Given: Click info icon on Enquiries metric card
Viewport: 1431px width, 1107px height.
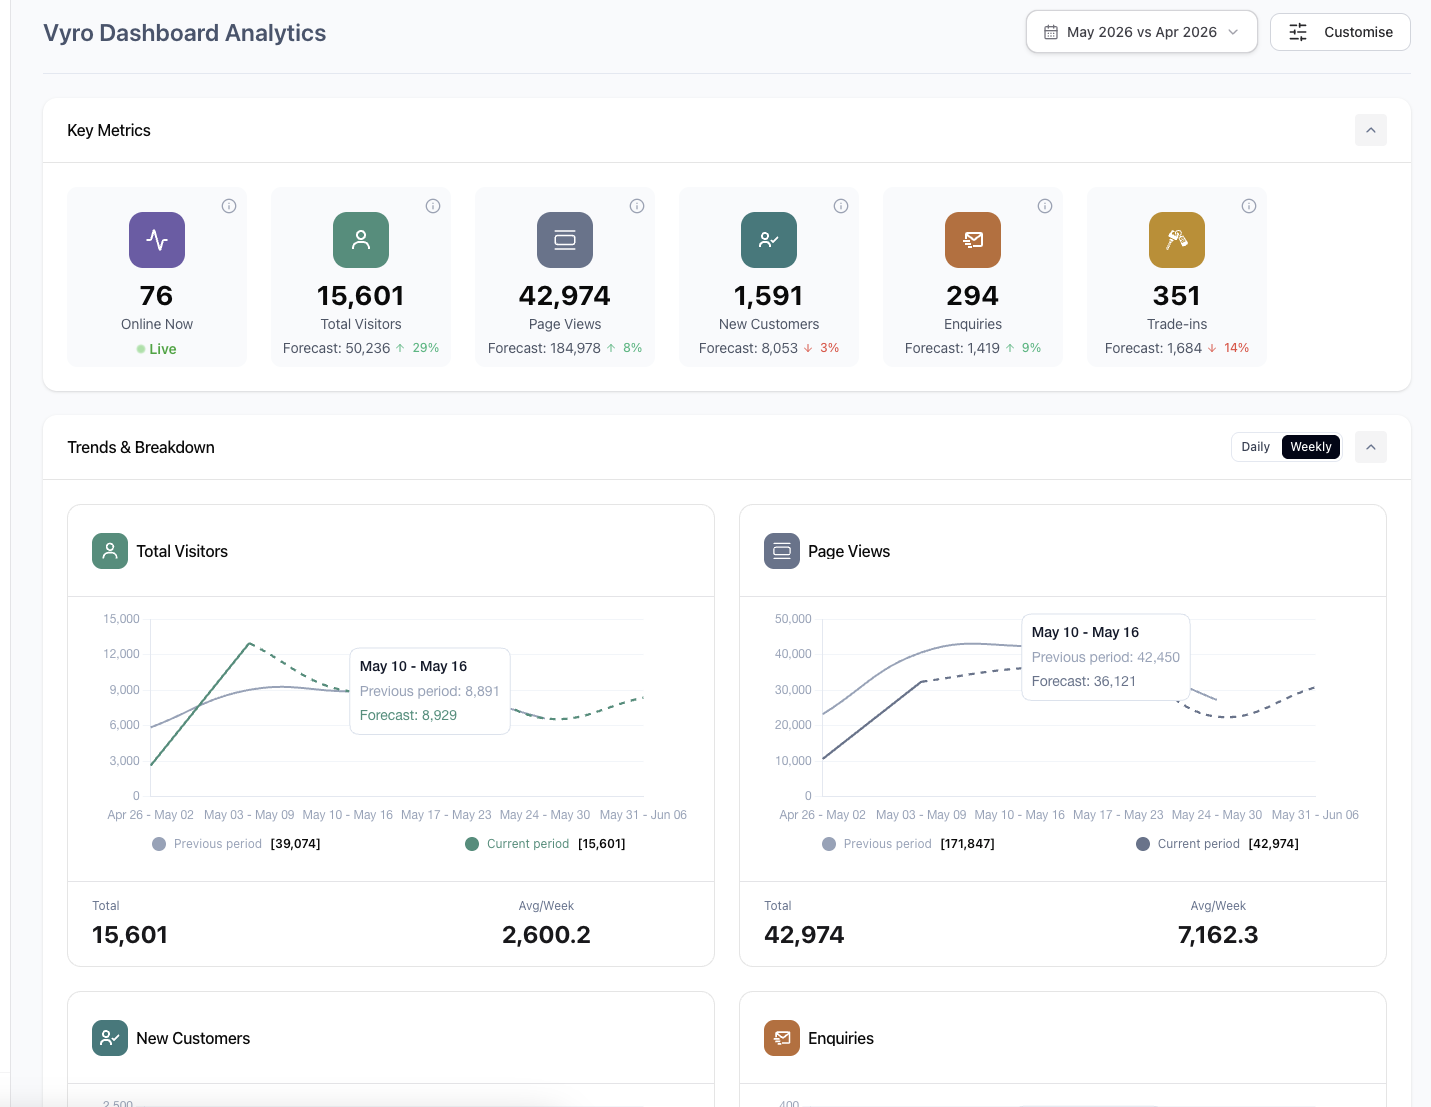Looking at the screenshot, I should 1045,206.
